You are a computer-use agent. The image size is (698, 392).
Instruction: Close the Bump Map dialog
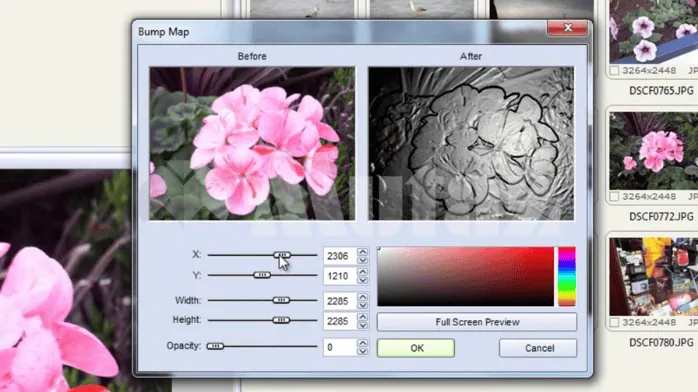(567, 28)
